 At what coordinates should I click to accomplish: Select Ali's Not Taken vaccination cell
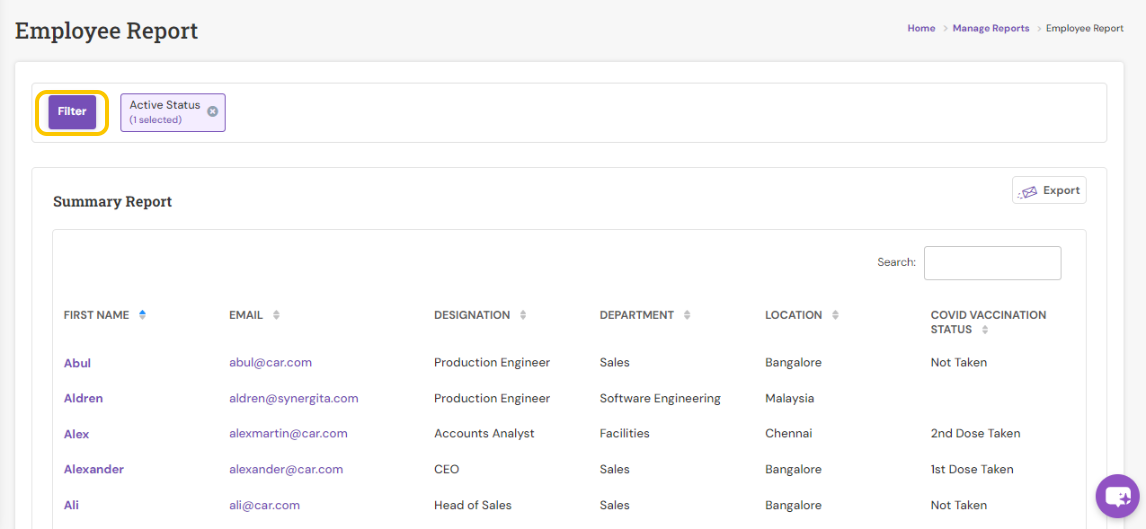pyautogui.click(x=958, y=505)
